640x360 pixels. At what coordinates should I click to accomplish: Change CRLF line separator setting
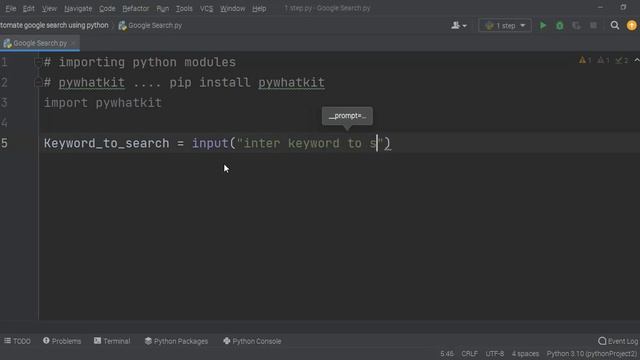[x=469, y=354]
